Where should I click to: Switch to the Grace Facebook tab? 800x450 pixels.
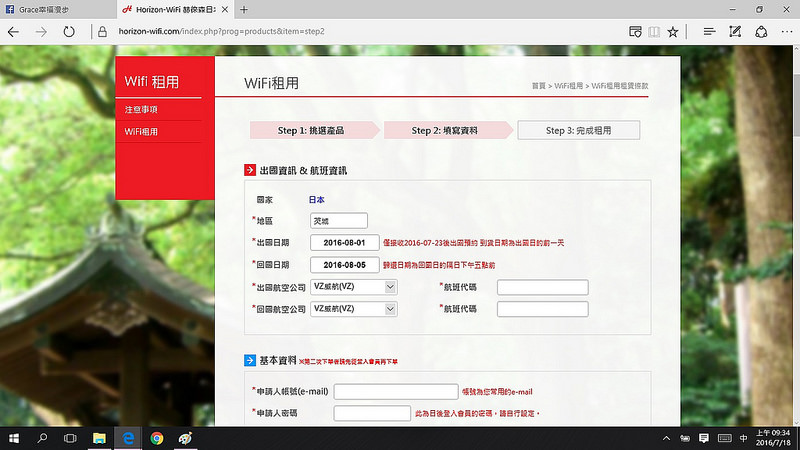[x=58, y=9]
